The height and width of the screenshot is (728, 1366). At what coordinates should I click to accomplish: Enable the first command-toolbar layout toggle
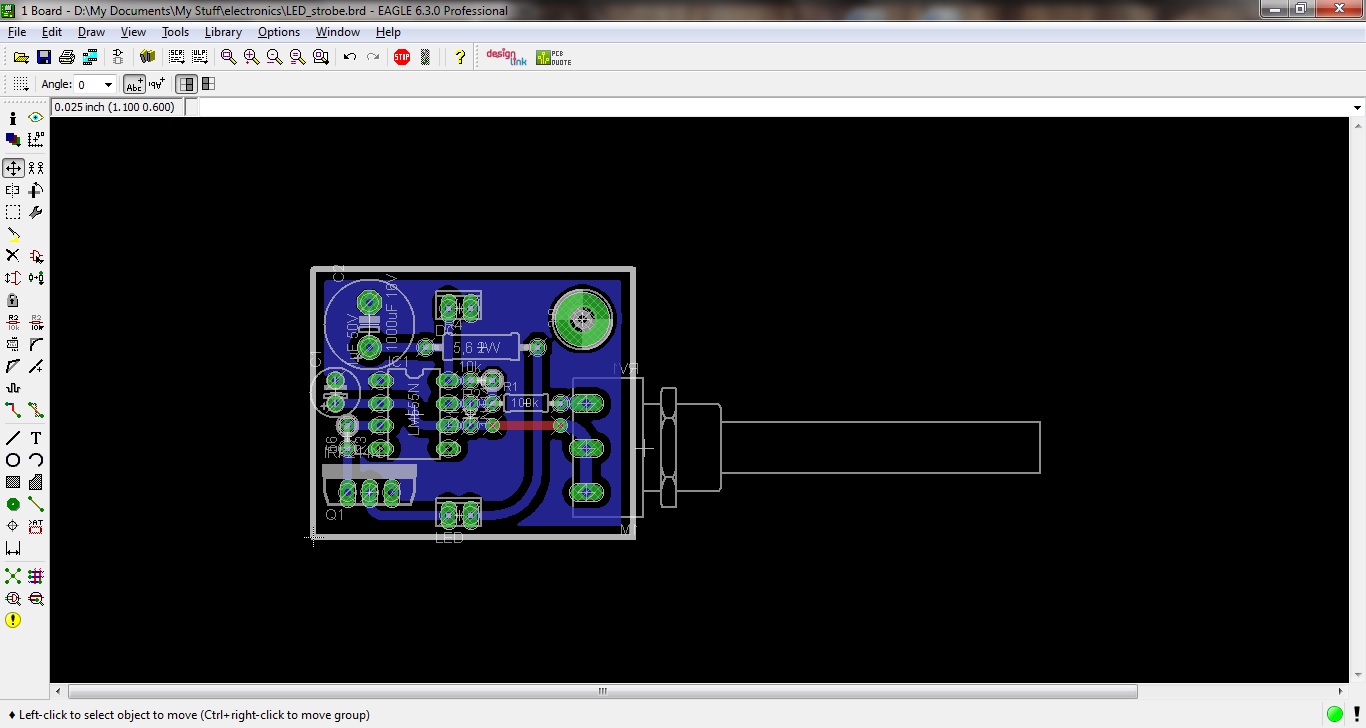(186, 85)
